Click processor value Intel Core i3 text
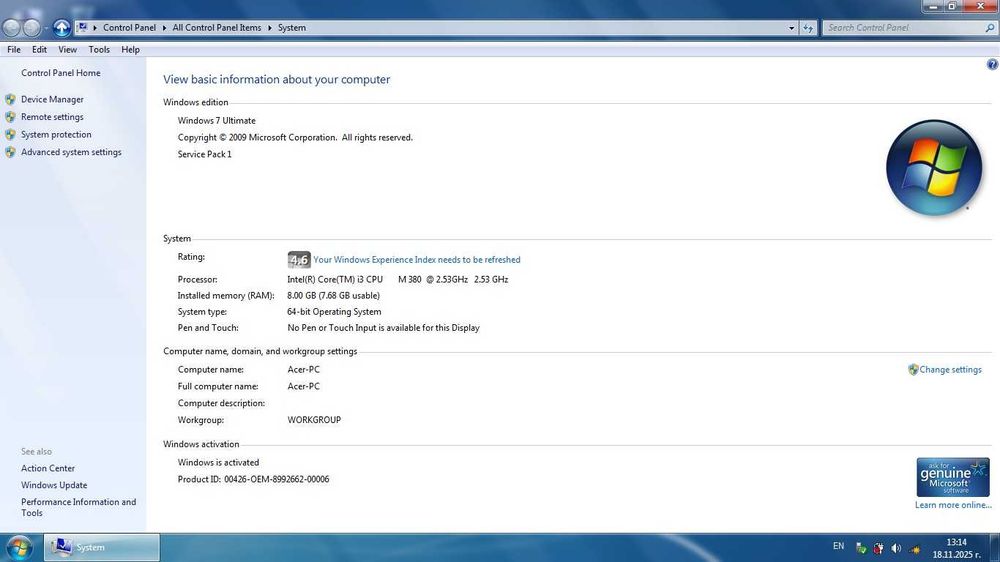1000x562 pixels. pos(397,279)
